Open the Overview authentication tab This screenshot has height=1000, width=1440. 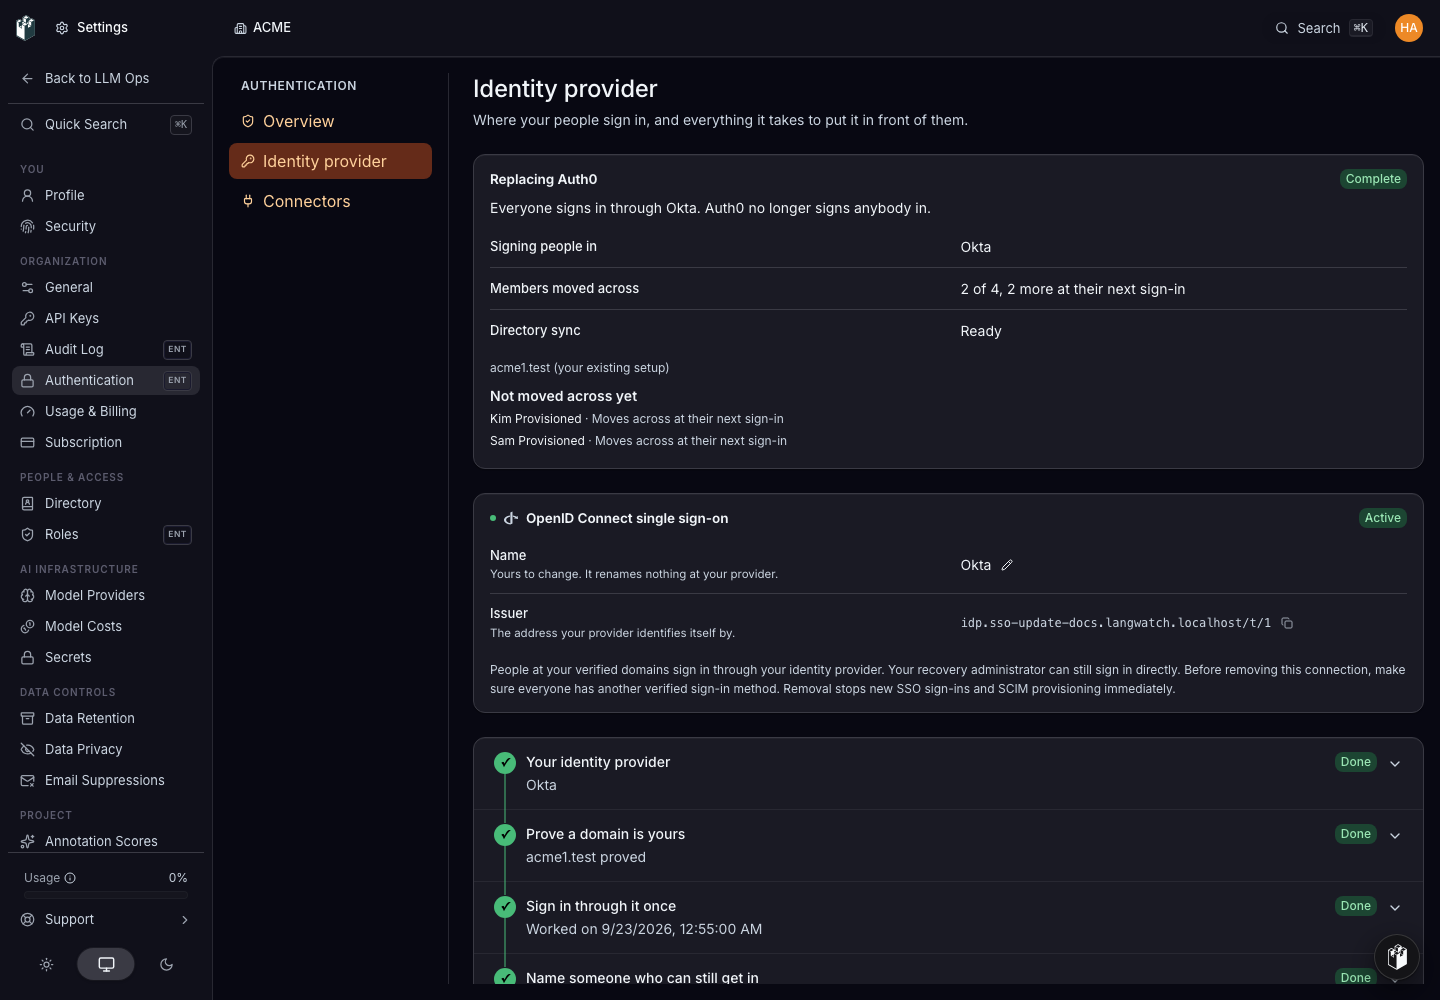330,121
